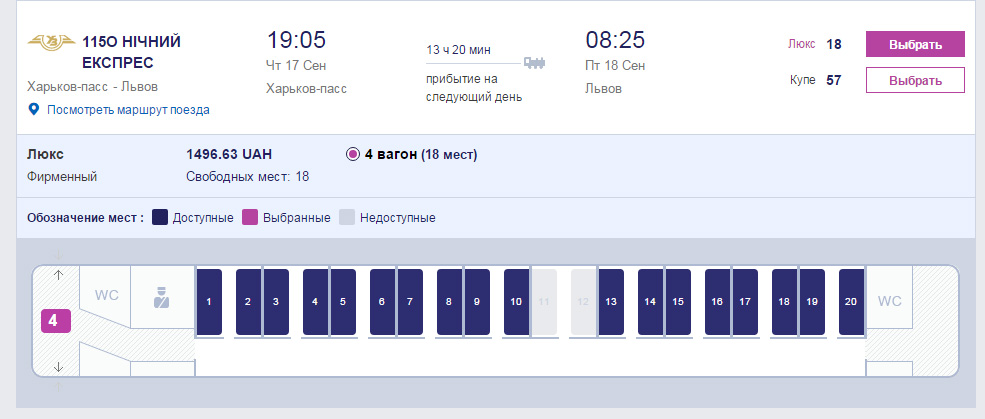This screenshot has width=985, height=419.
Task: Select seat 7 in the car
Action: 410,302
